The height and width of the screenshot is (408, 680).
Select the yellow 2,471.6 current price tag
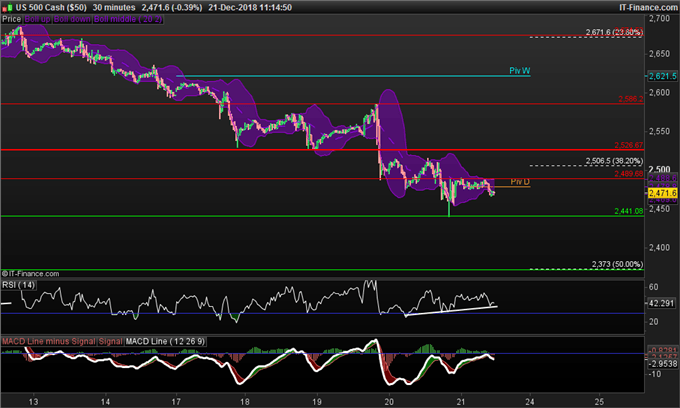click(x=662, y=193)
